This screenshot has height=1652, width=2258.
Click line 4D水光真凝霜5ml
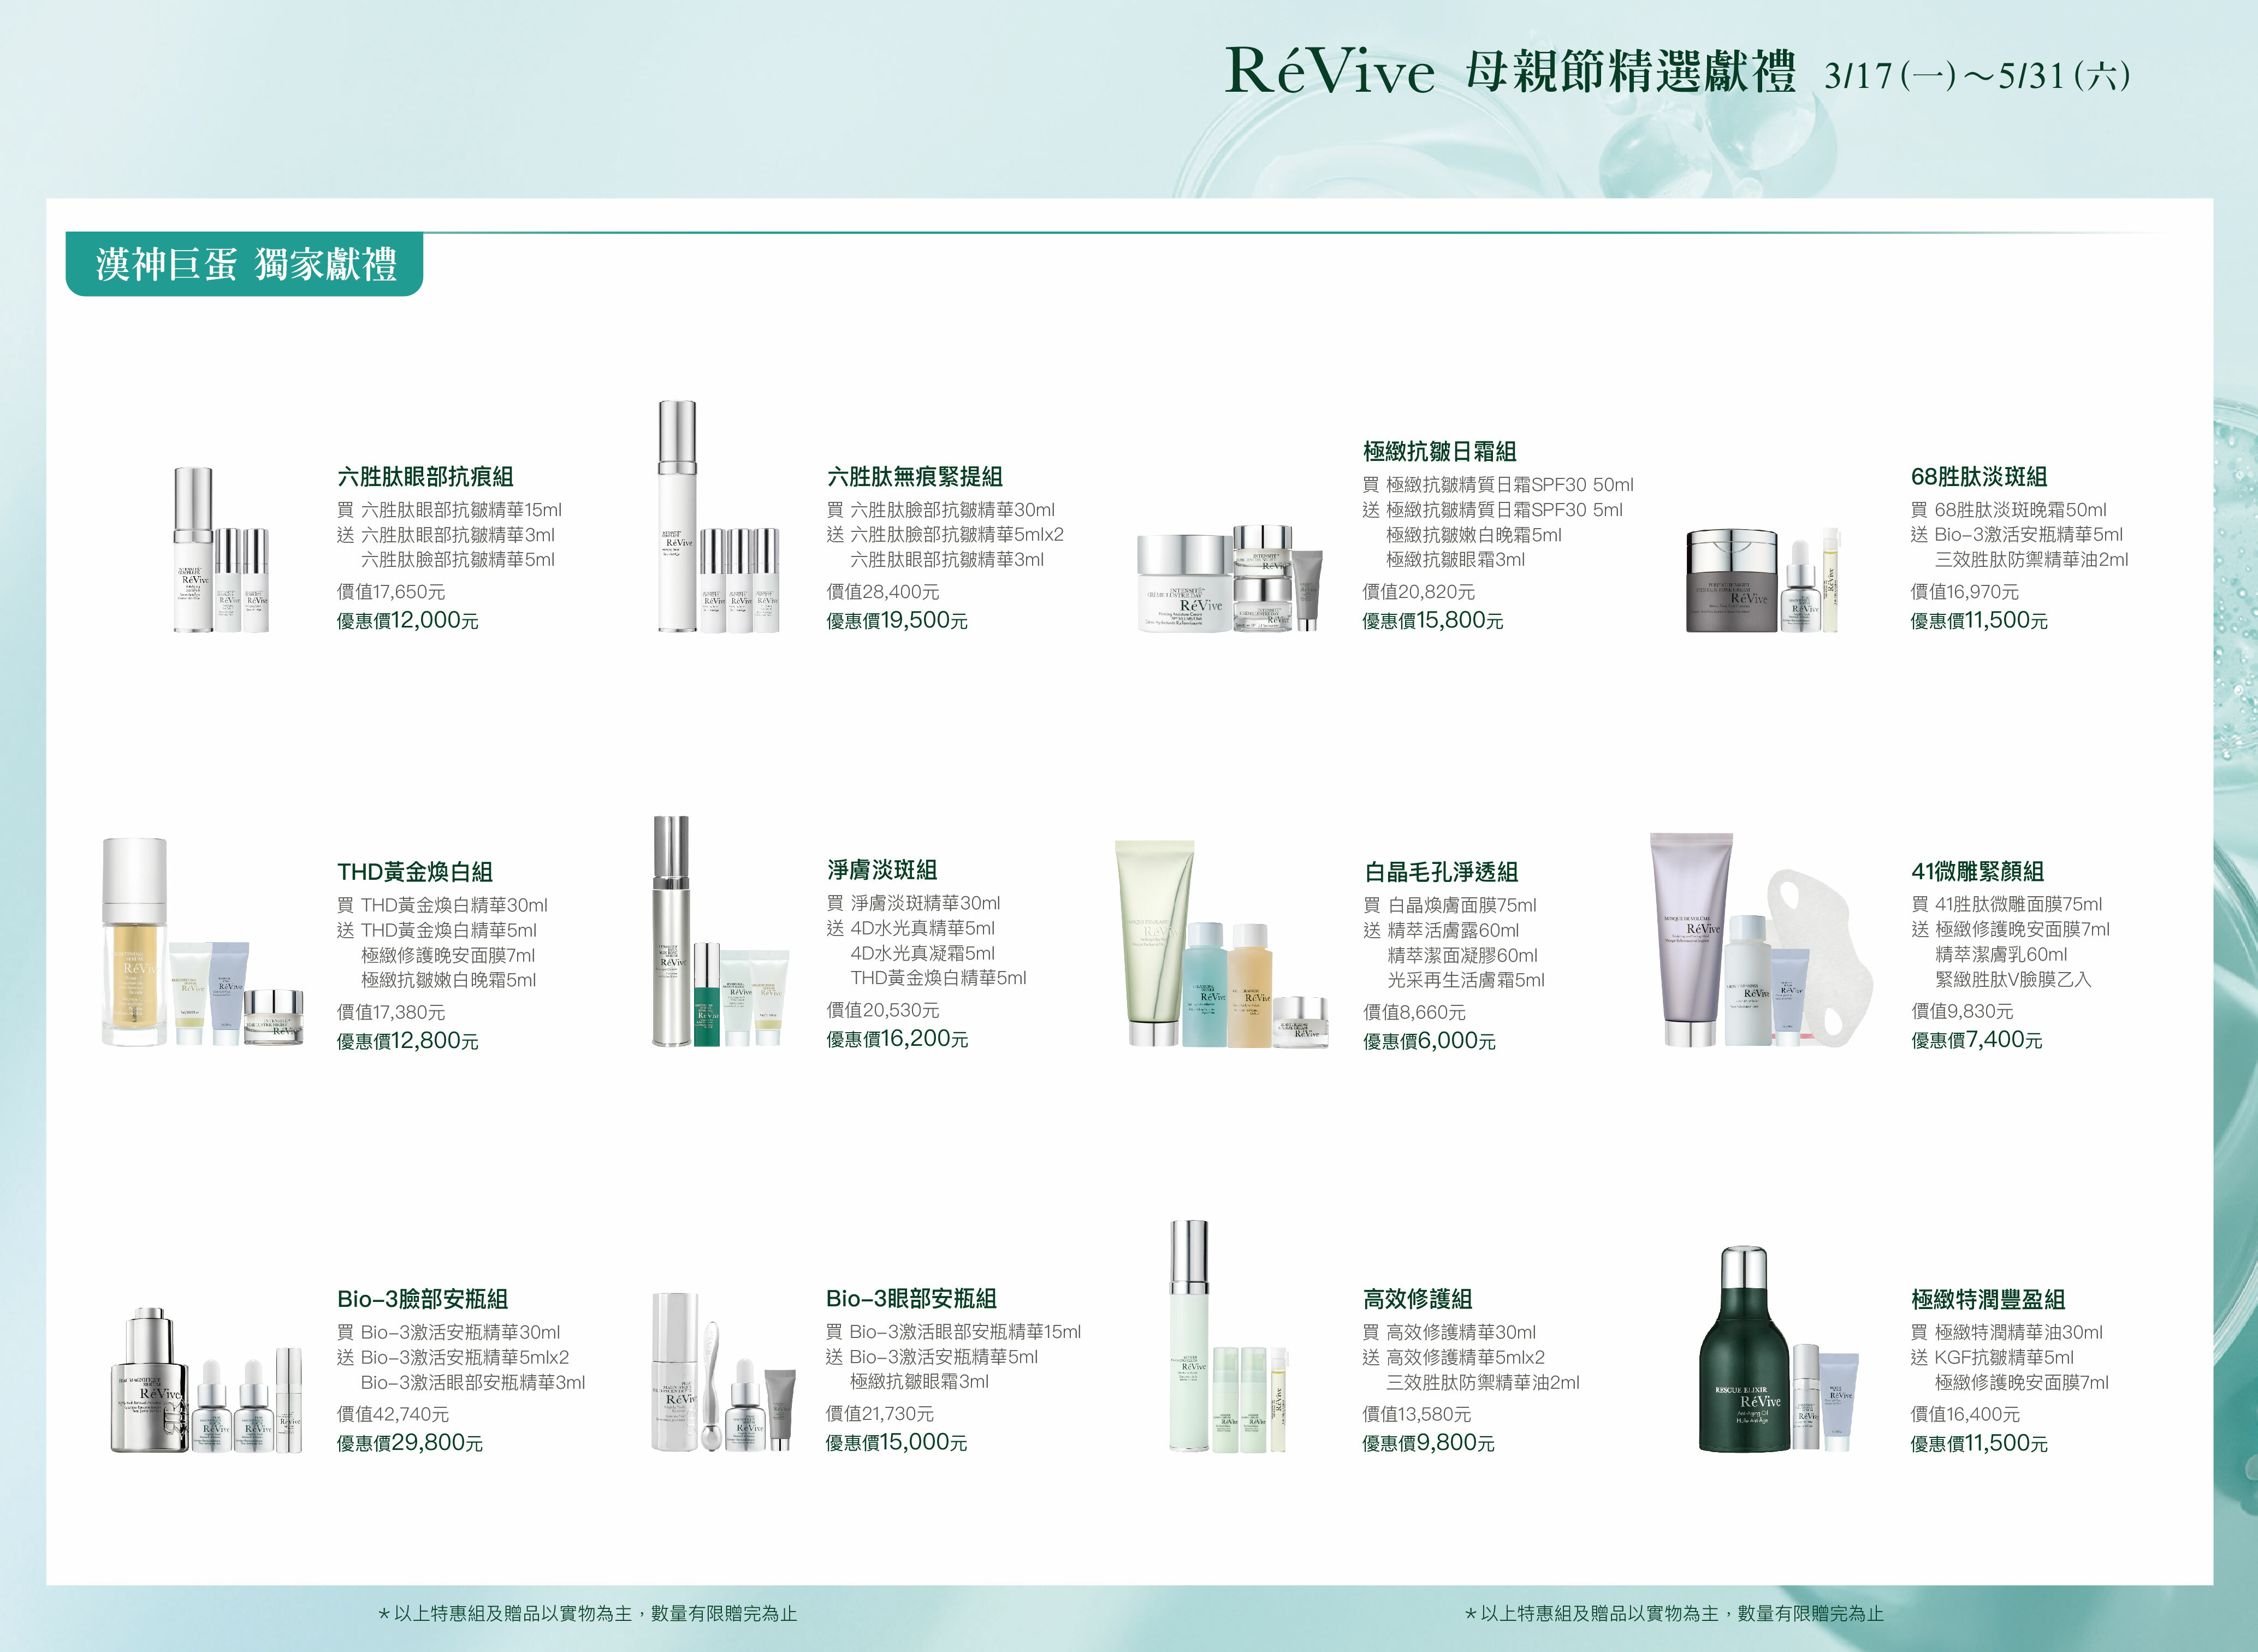click(922, 953)
